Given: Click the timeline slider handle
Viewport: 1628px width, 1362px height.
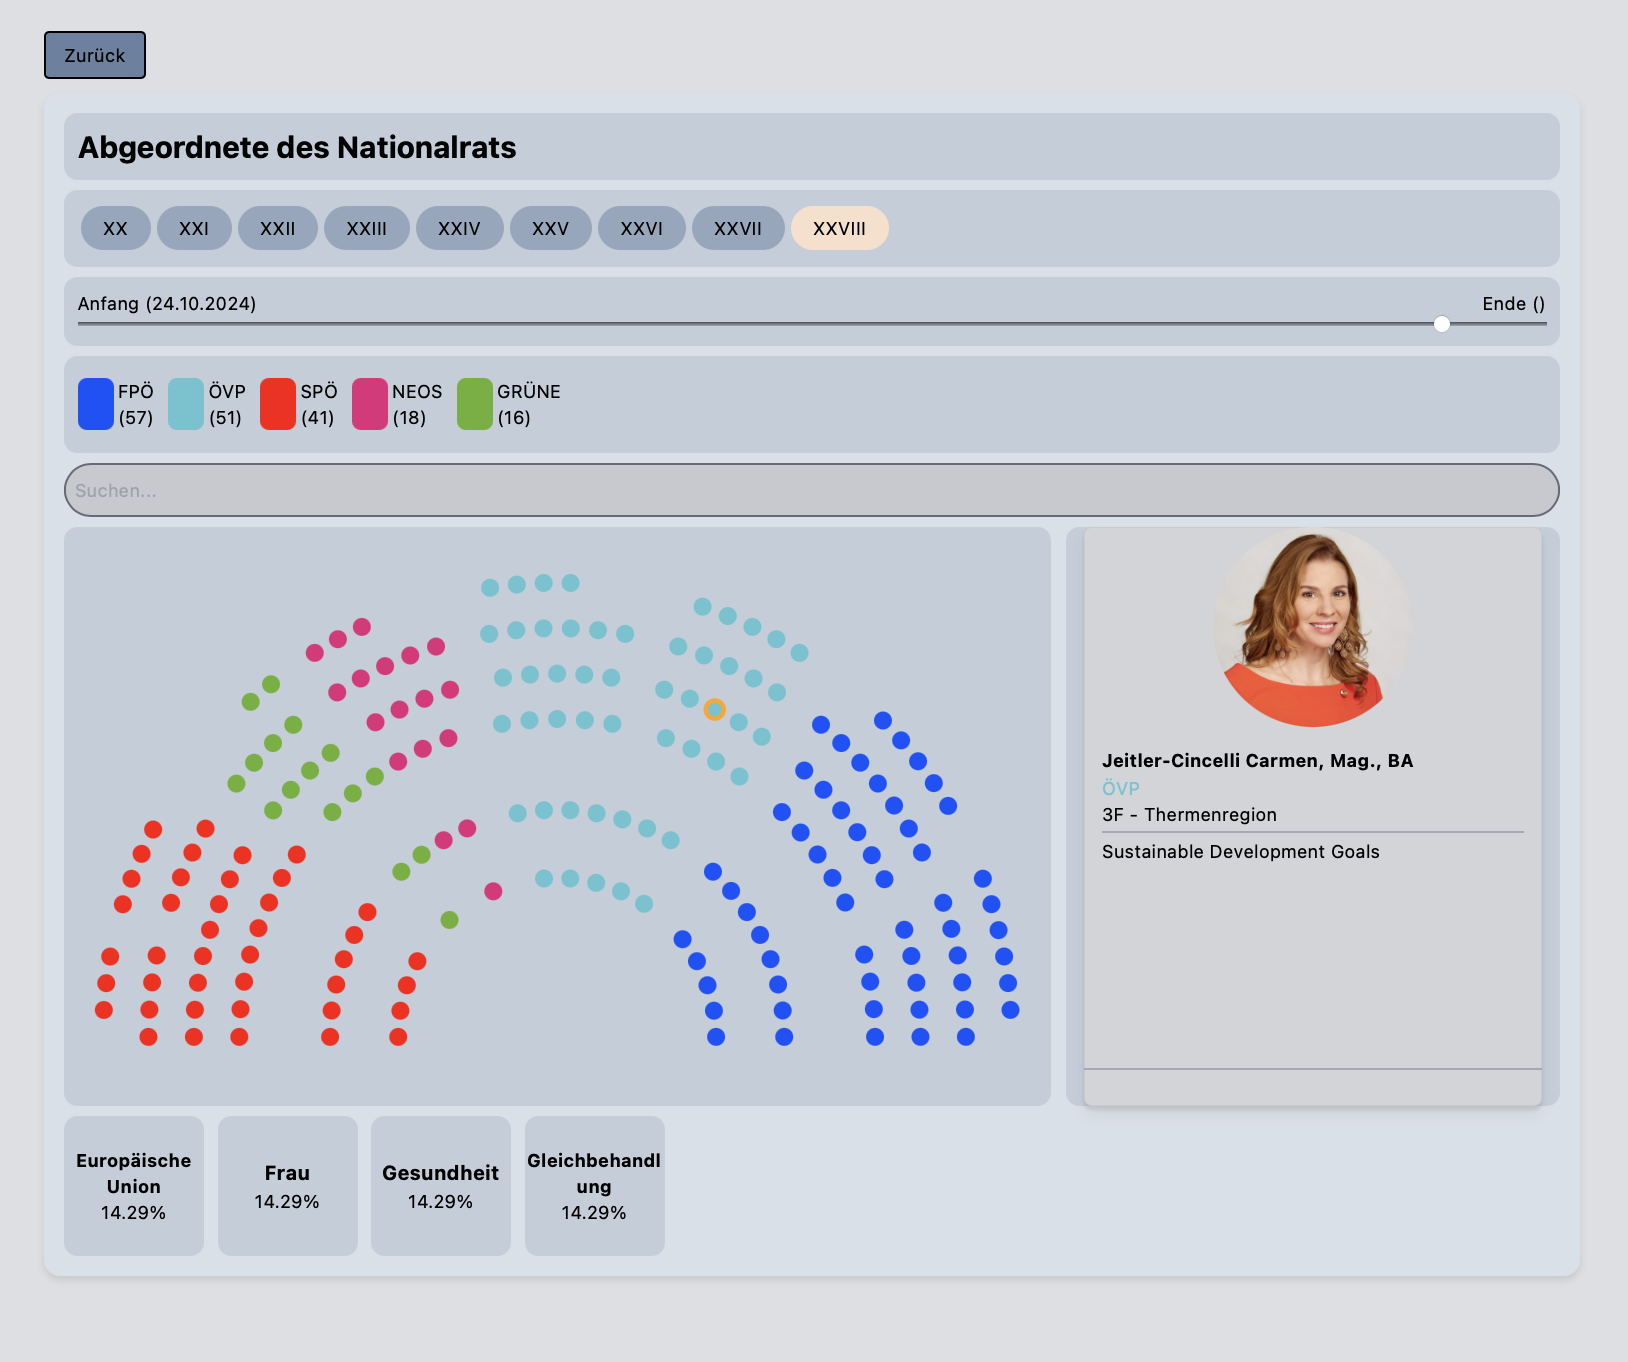Looking at the screenshot, I should (x=1441, y=323).
